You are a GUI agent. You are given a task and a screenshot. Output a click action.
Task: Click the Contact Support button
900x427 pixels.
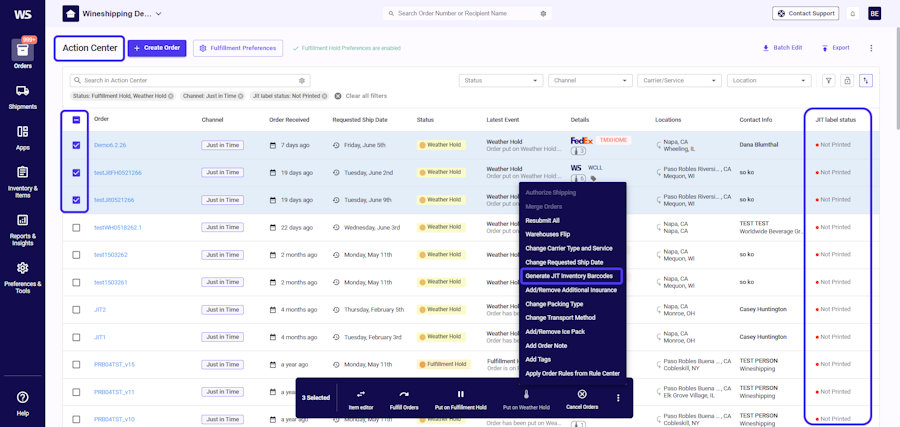click(x=805, y=13)
